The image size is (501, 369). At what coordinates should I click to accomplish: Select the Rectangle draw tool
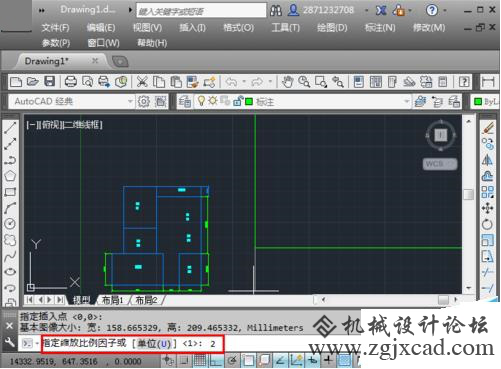pyautogui.click(x=10, y=192)
